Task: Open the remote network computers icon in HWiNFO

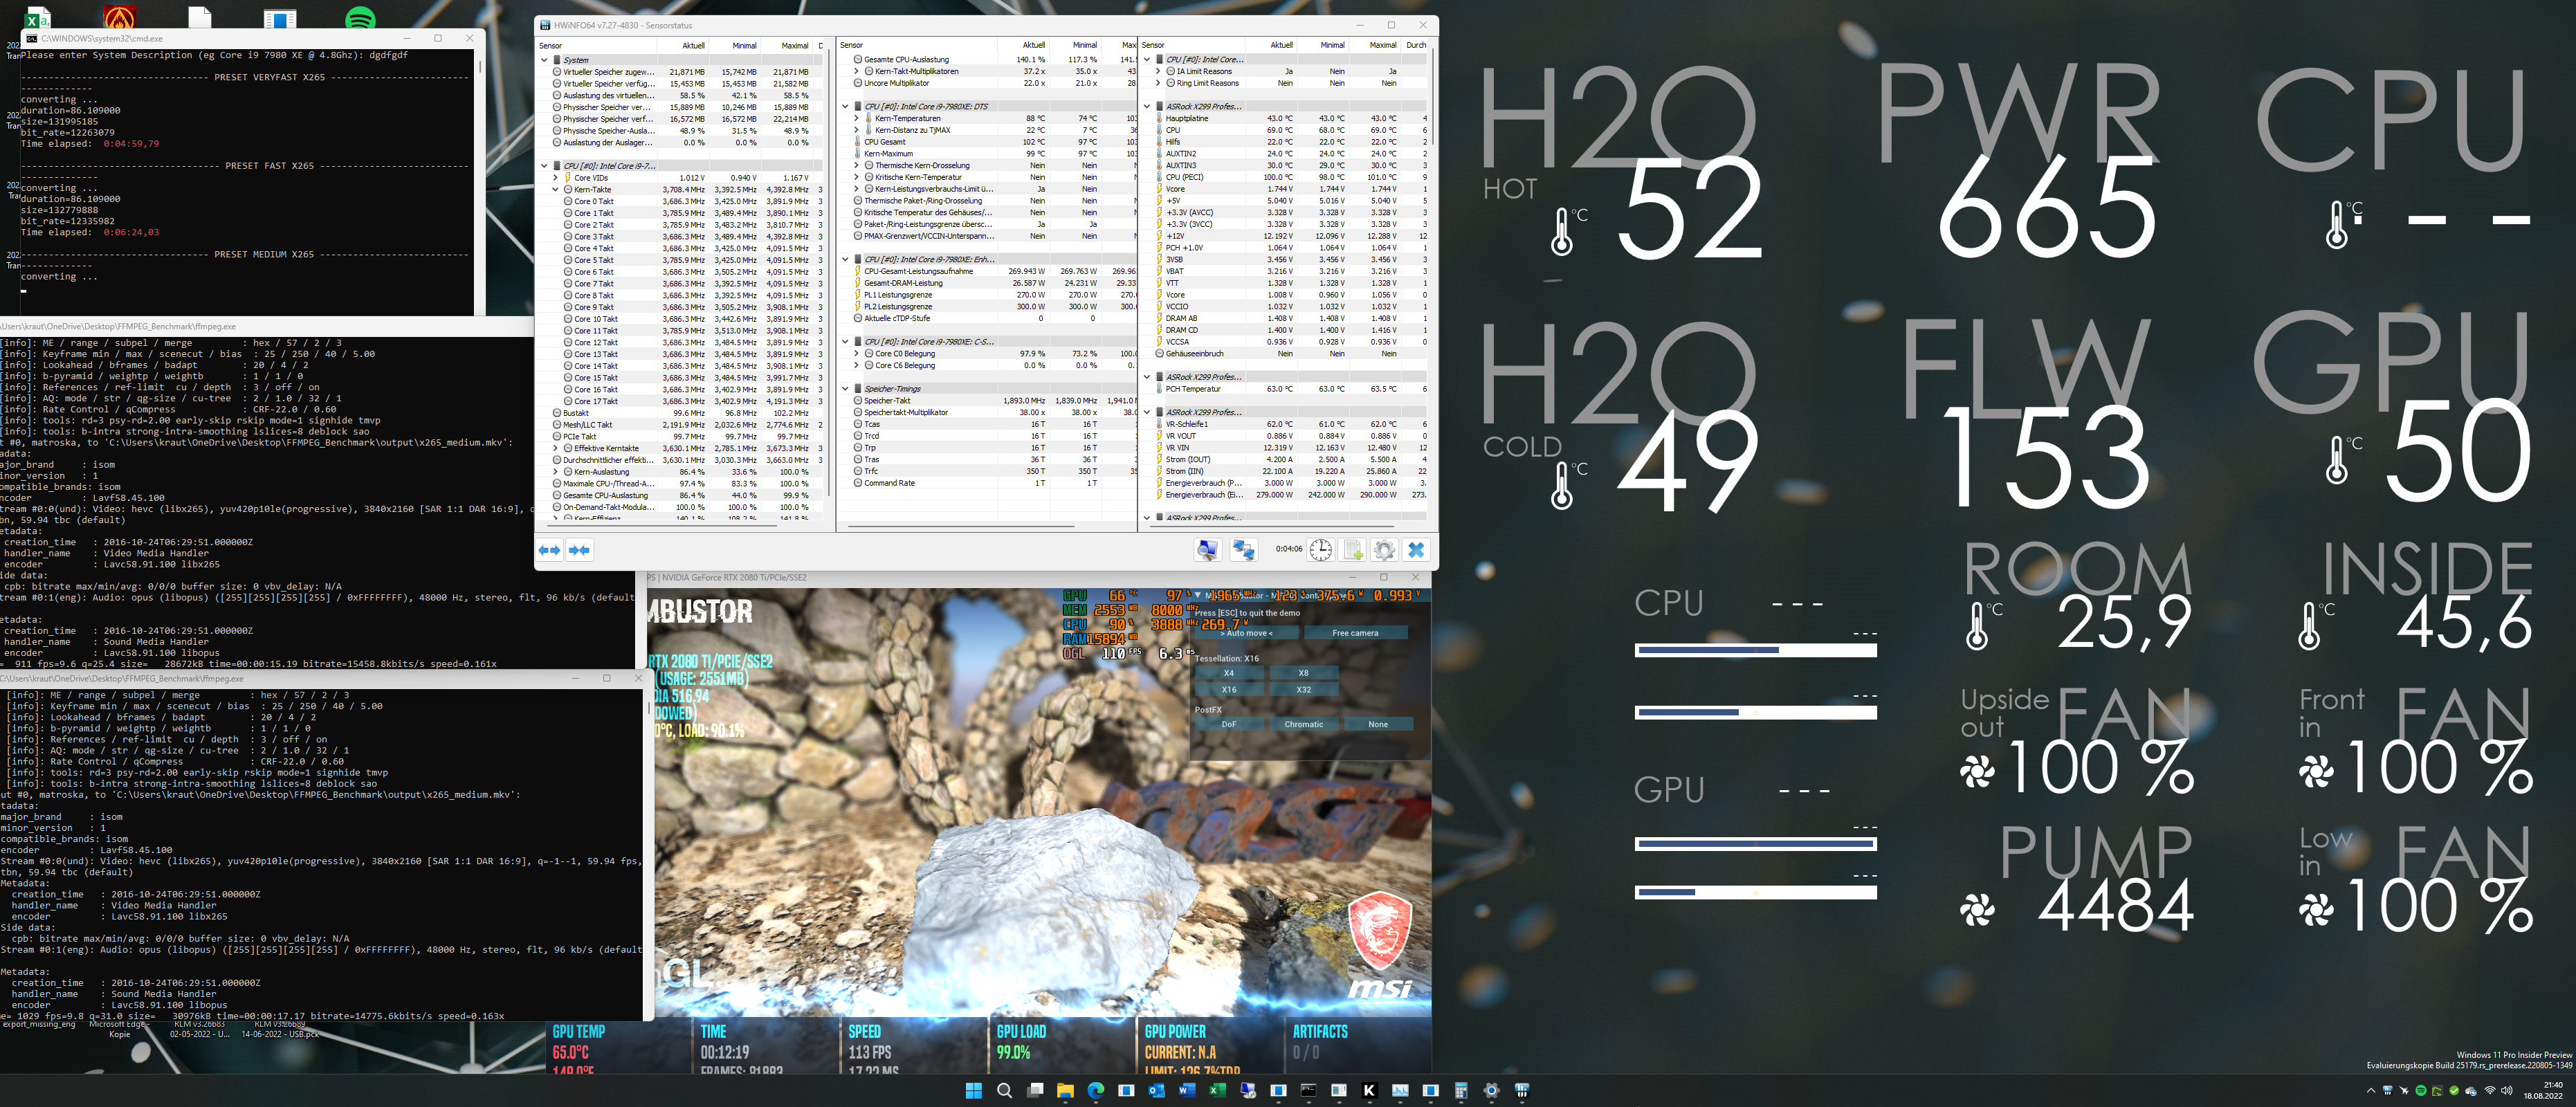Action: tap(1243, 550)
